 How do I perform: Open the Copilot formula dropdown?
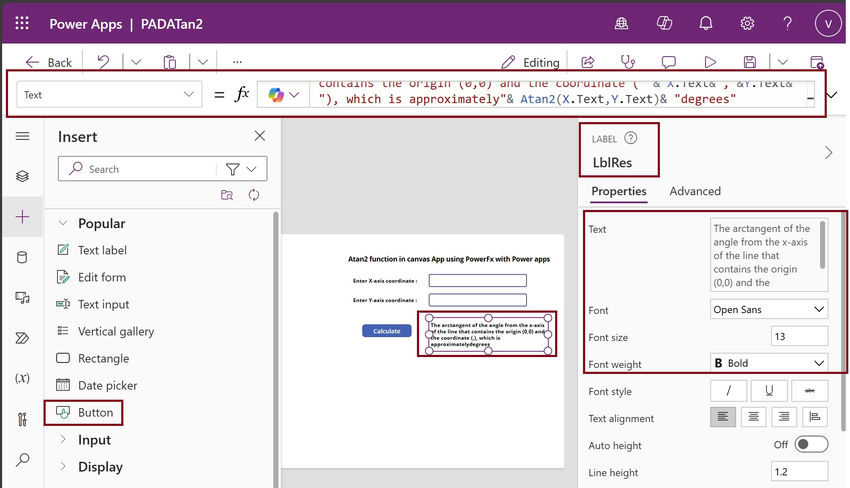coord(284,95)
